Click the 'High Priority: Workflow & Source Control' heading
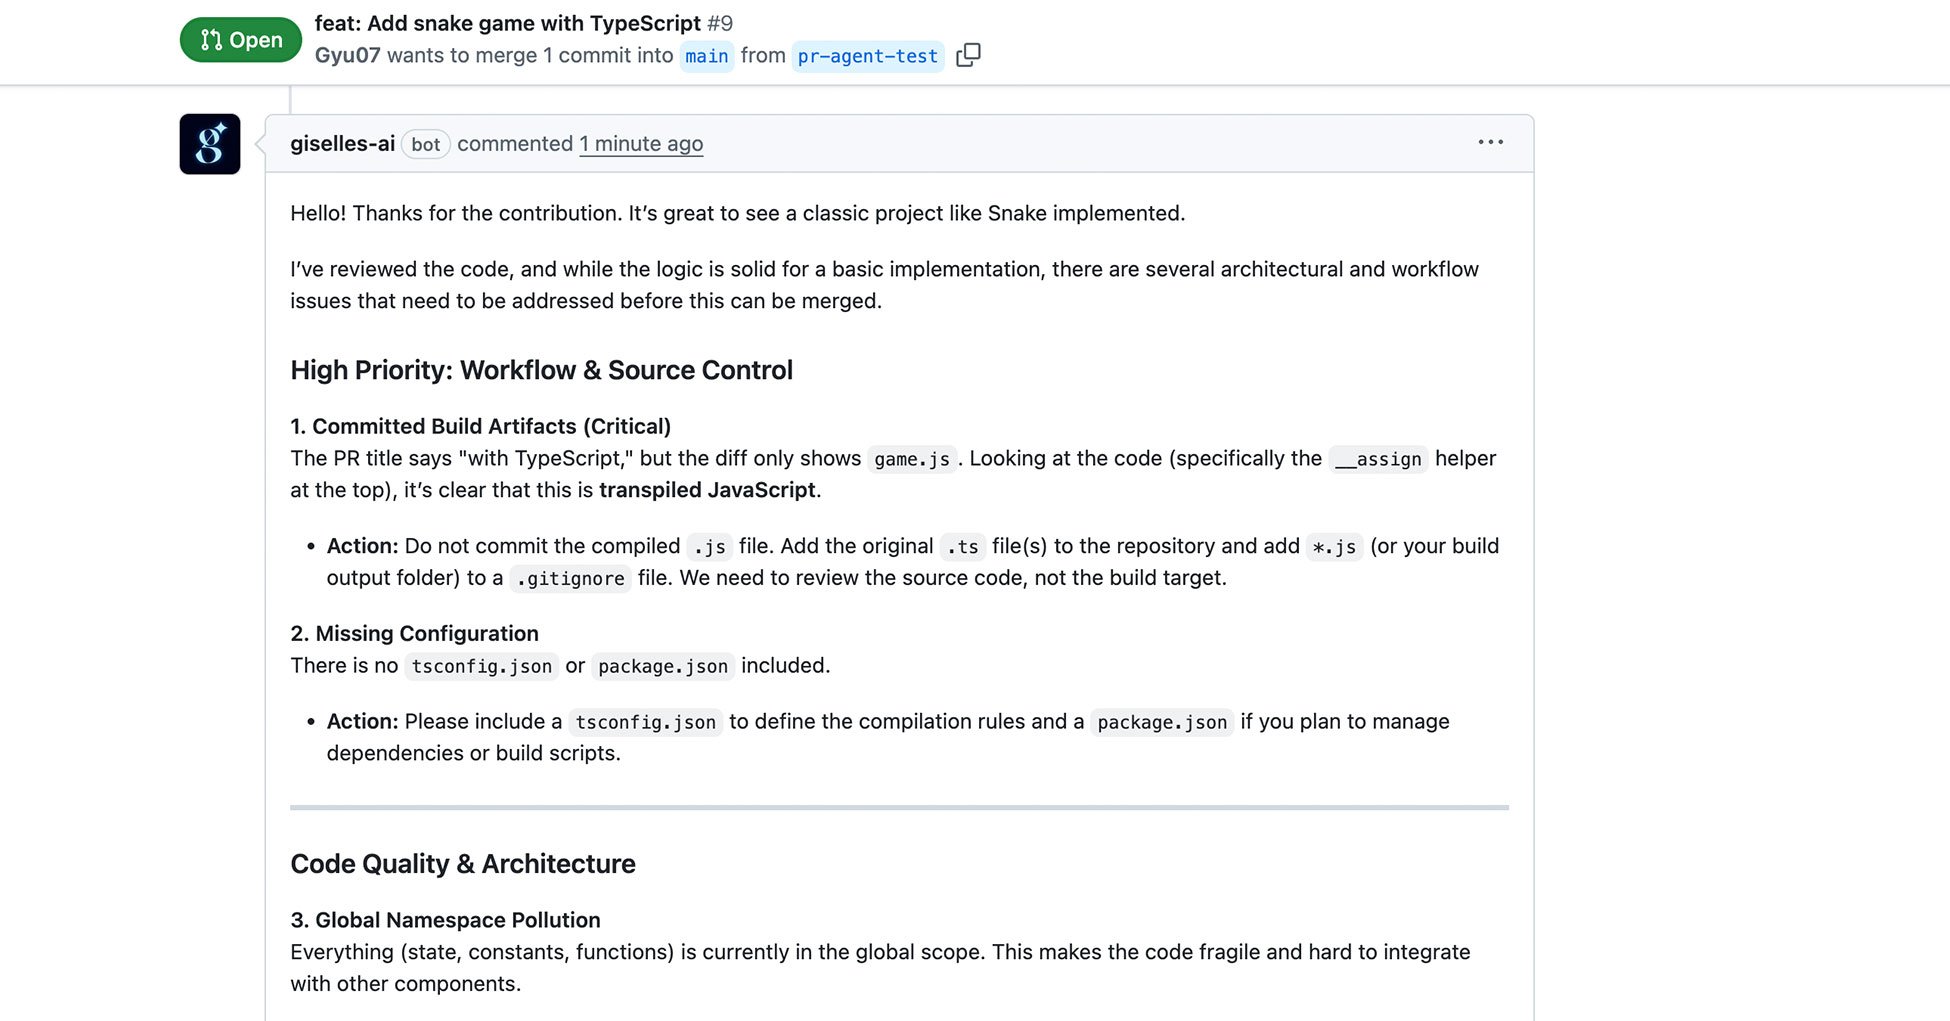The height and width of the screenshot is (1021, 1950). 541,370
